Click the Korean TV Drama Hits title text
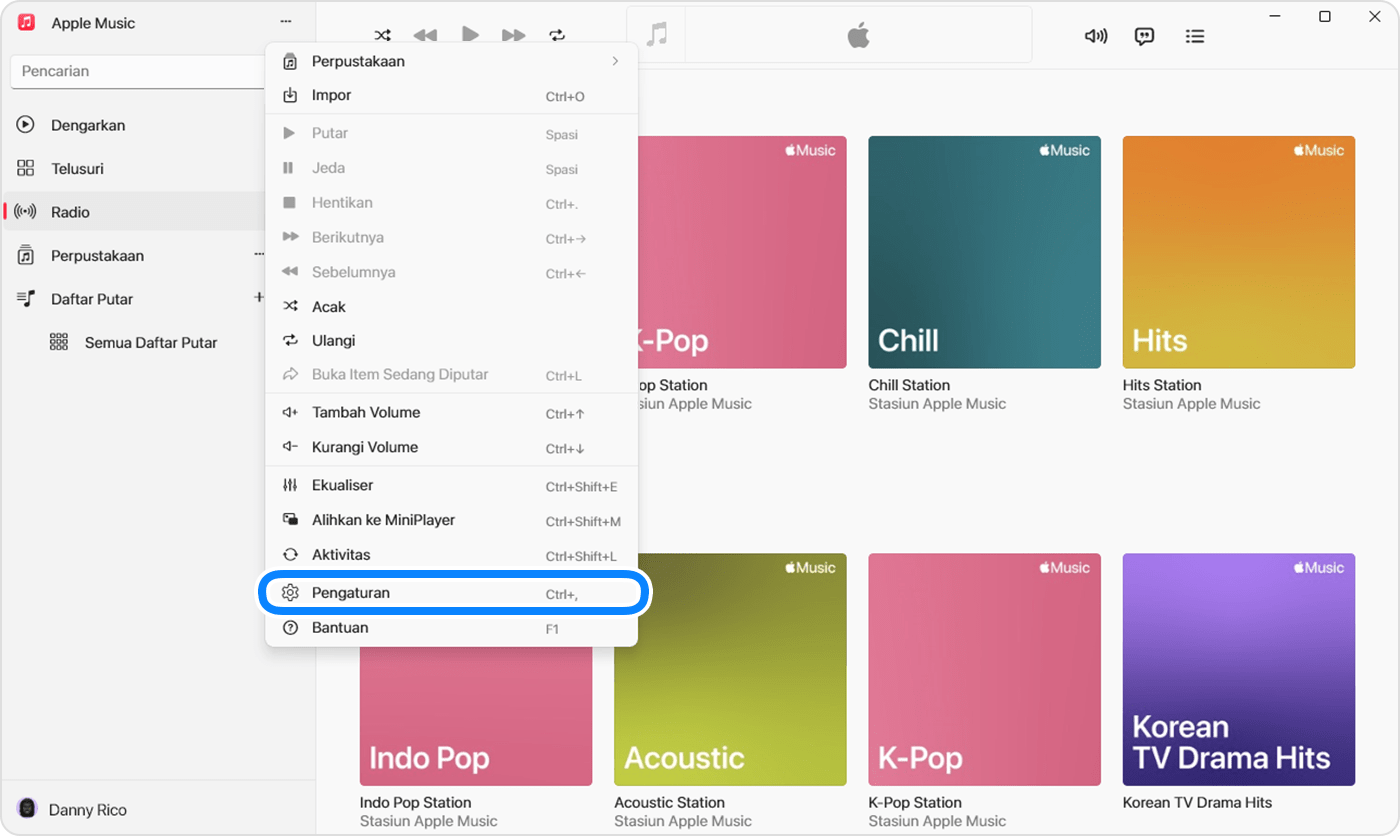 [x=1197, y=802]
